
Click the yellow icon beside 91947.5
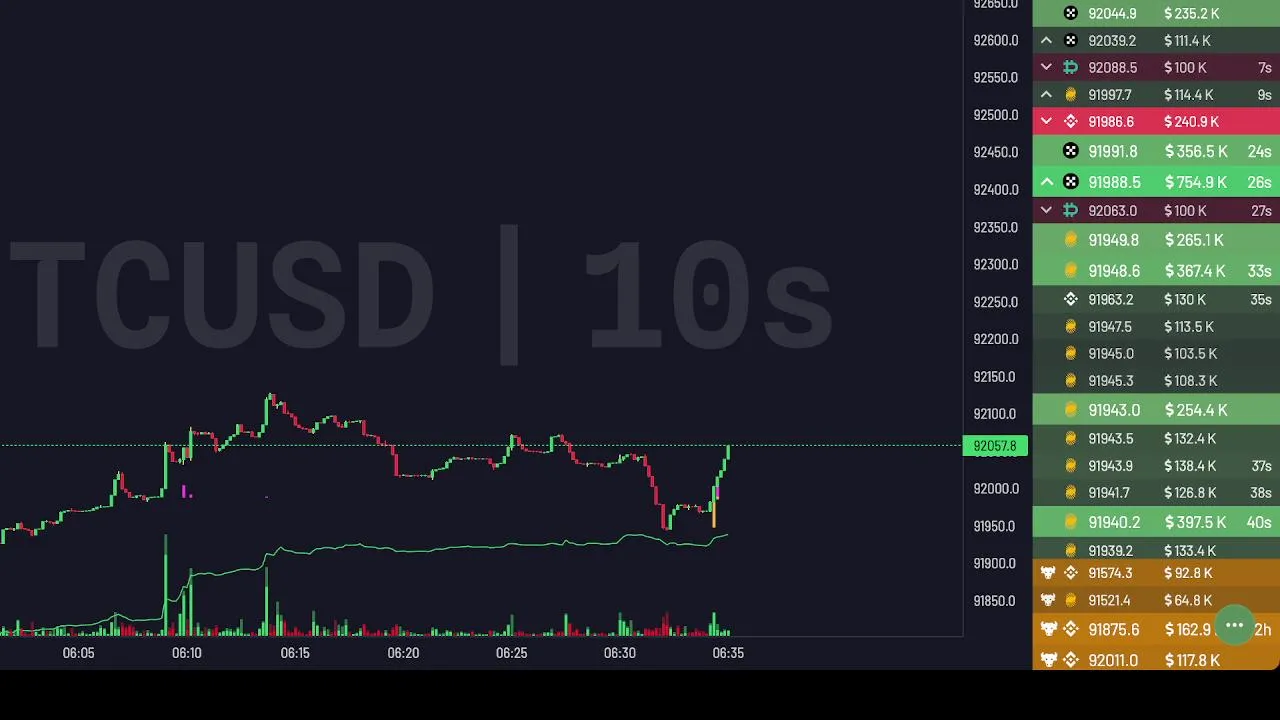(1071, 327)
